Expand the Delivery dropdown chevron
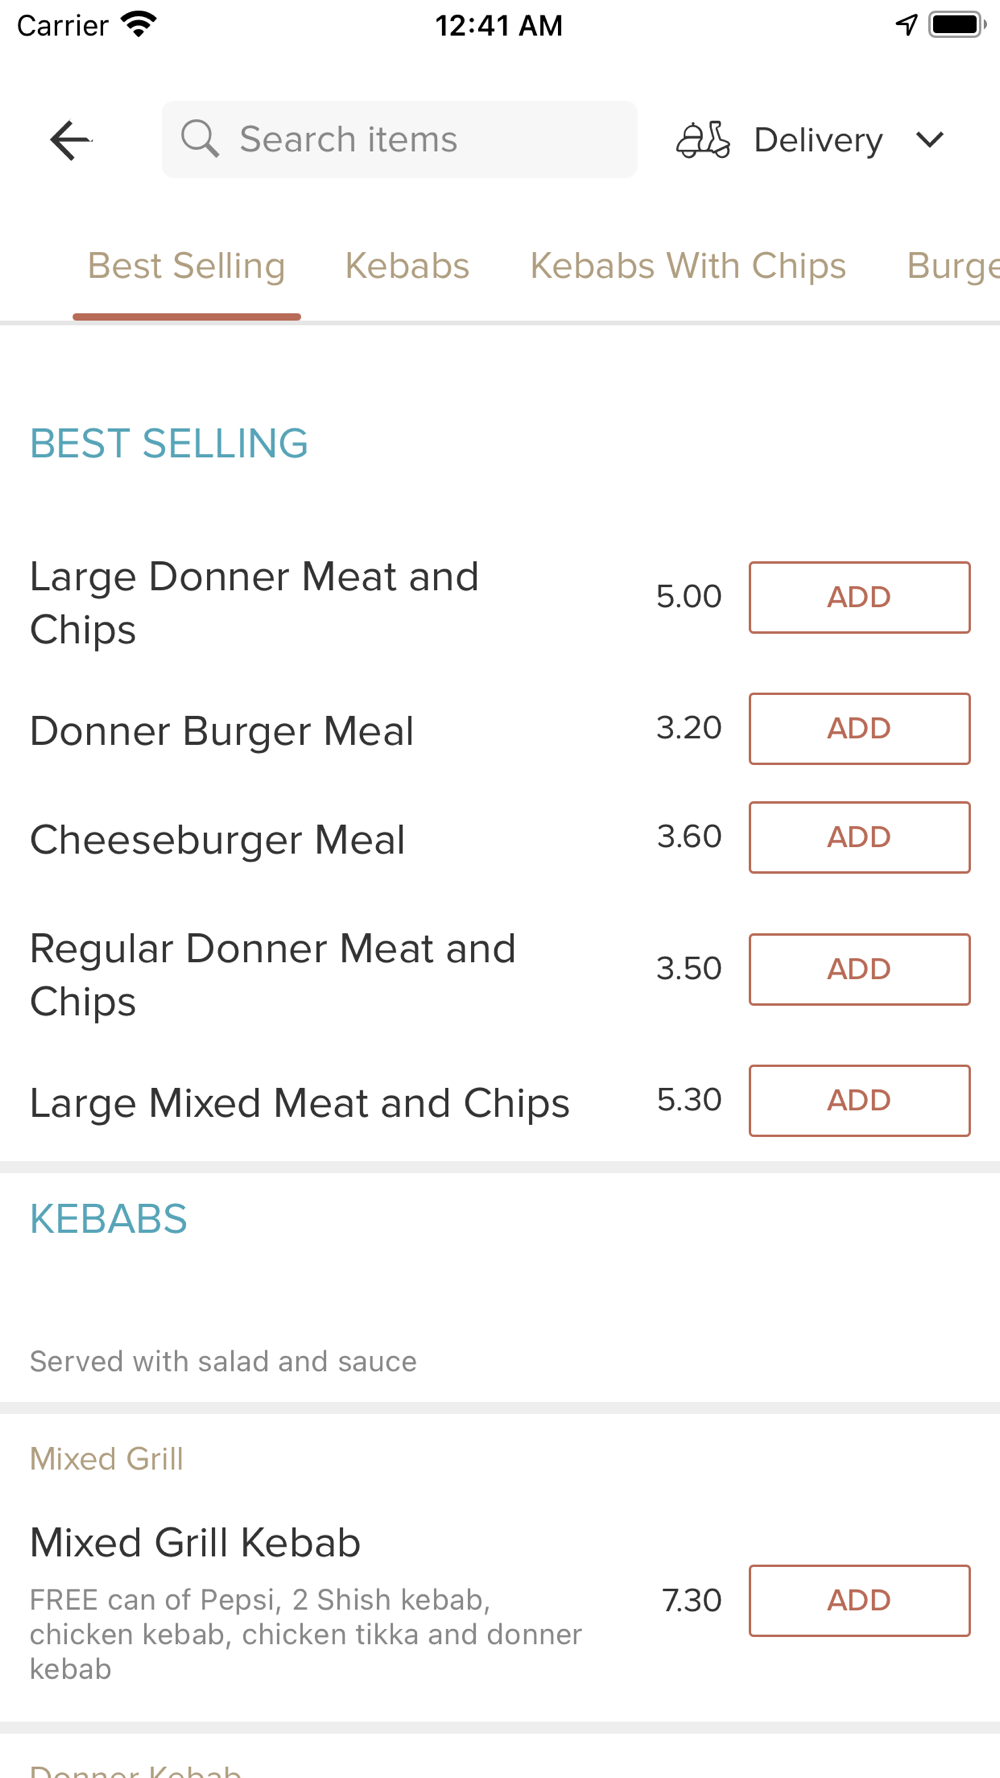Screen dimensions: 1000x1778 click(930, 140)
